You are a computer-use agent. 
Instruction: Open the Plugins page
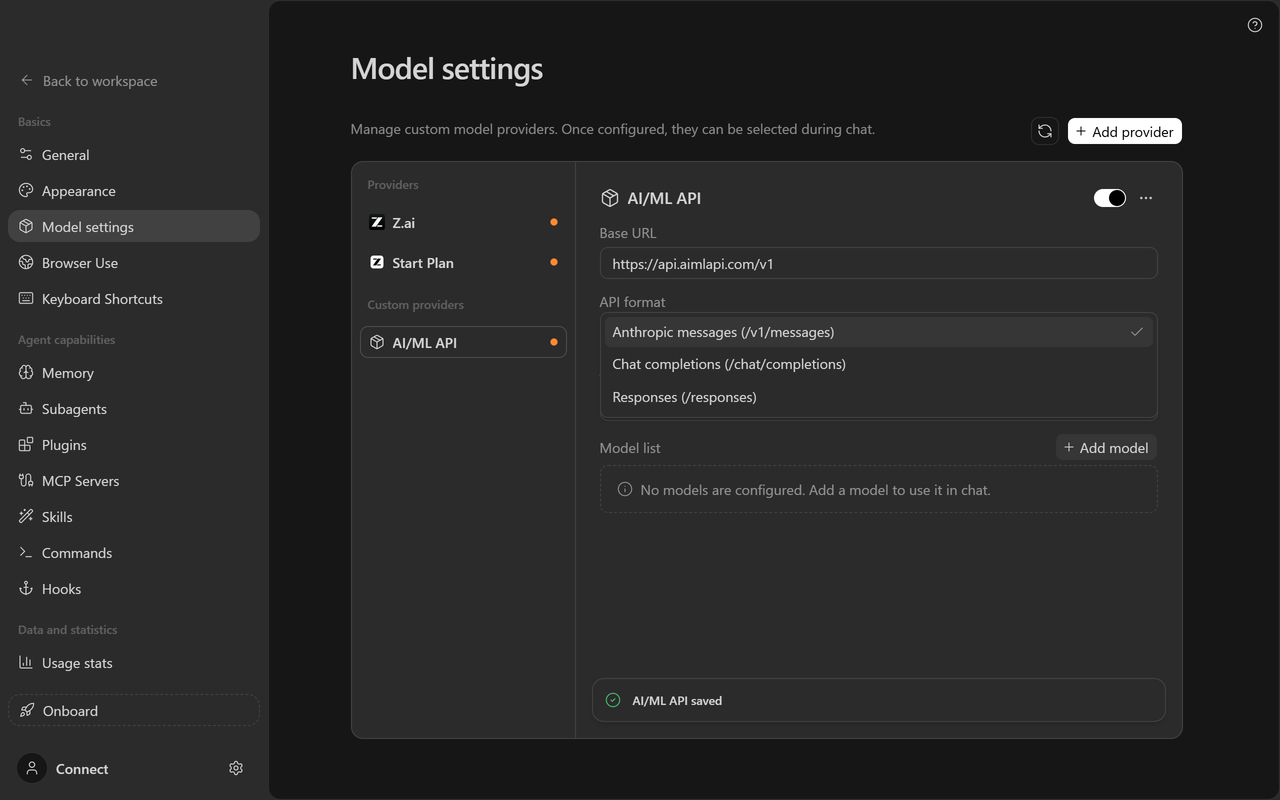tap(134, 445)
